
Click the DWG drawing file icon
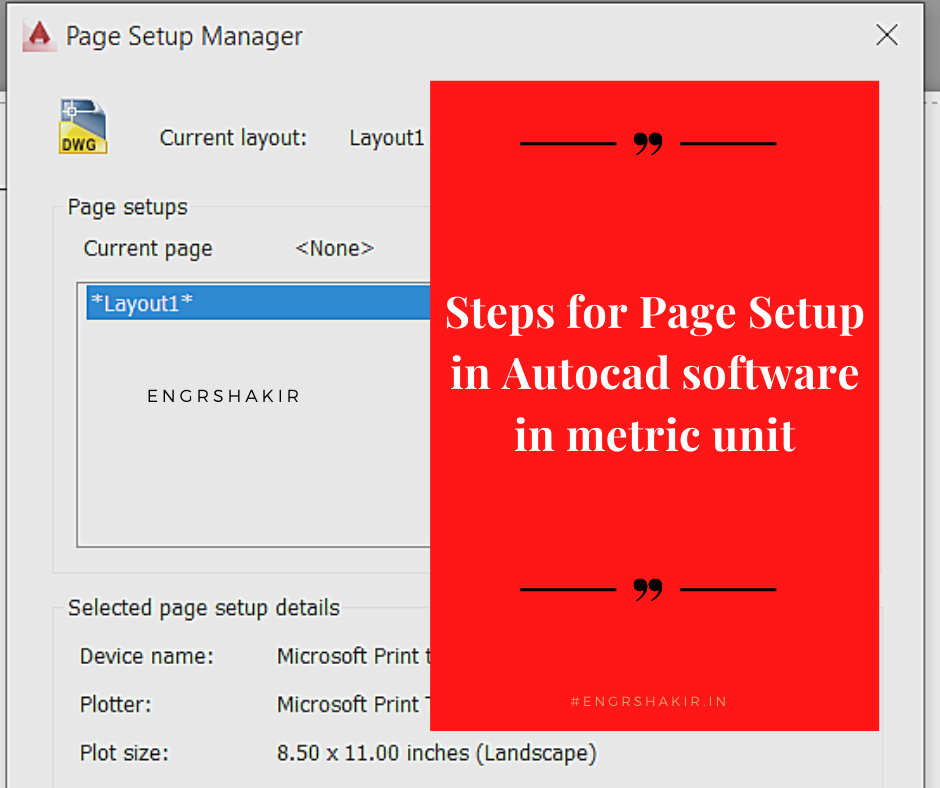click(82, 125)
